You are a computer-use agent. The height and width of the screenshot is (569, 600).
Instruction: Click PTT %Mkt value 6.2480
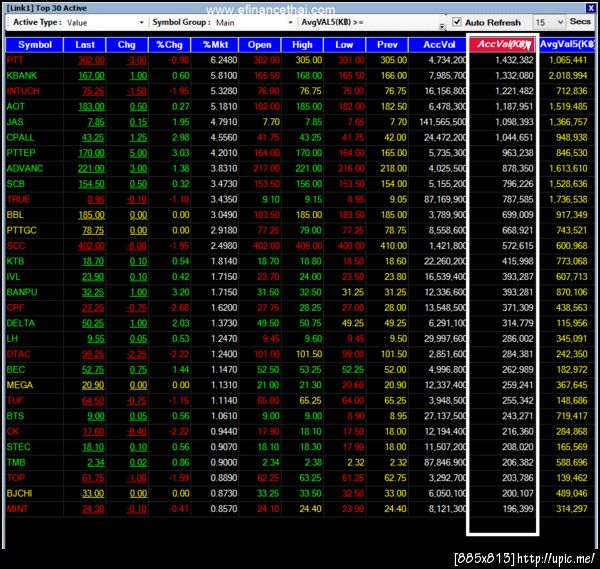tap(224, 60)
